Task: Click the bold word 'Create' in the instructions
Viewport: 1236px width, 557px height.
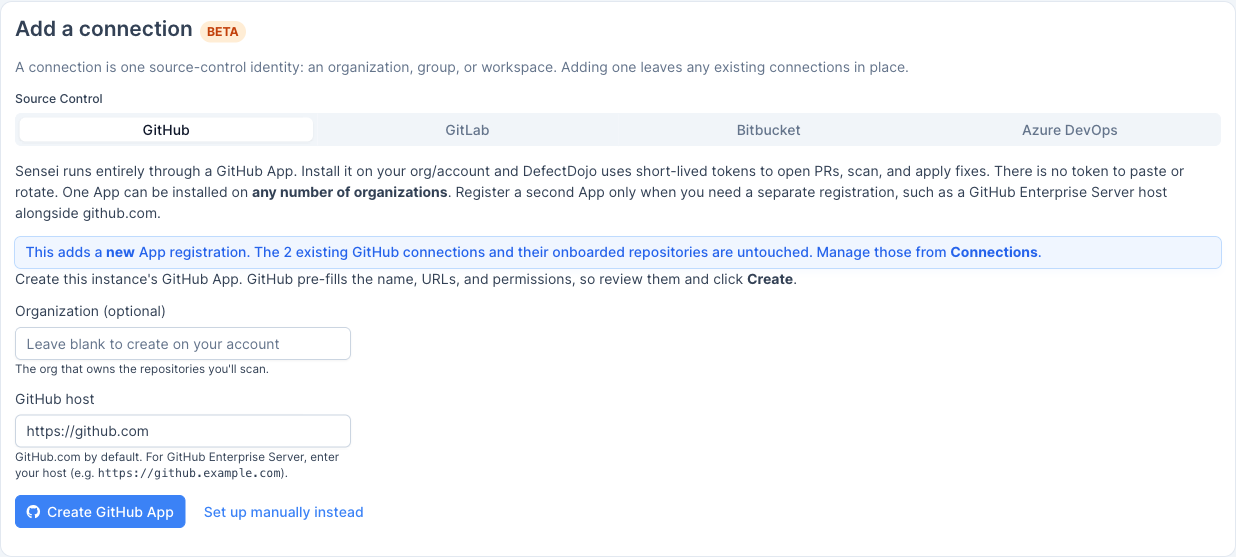Action: tap(770, 279)
